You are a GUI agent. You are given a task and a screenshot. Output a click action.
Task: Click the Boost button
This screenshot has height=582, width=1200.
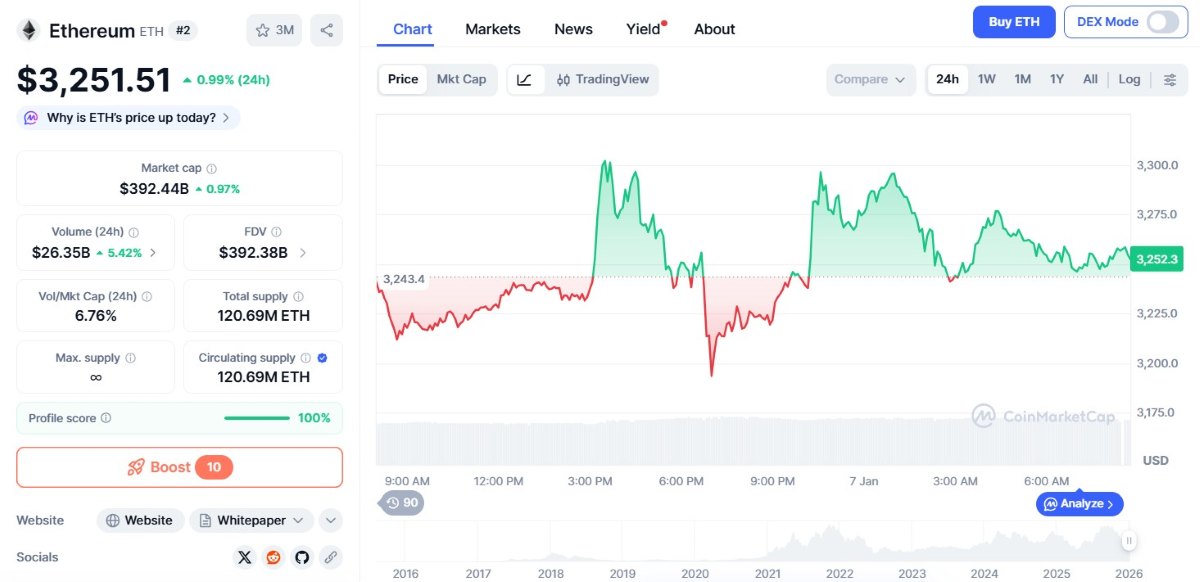point(180,467)
